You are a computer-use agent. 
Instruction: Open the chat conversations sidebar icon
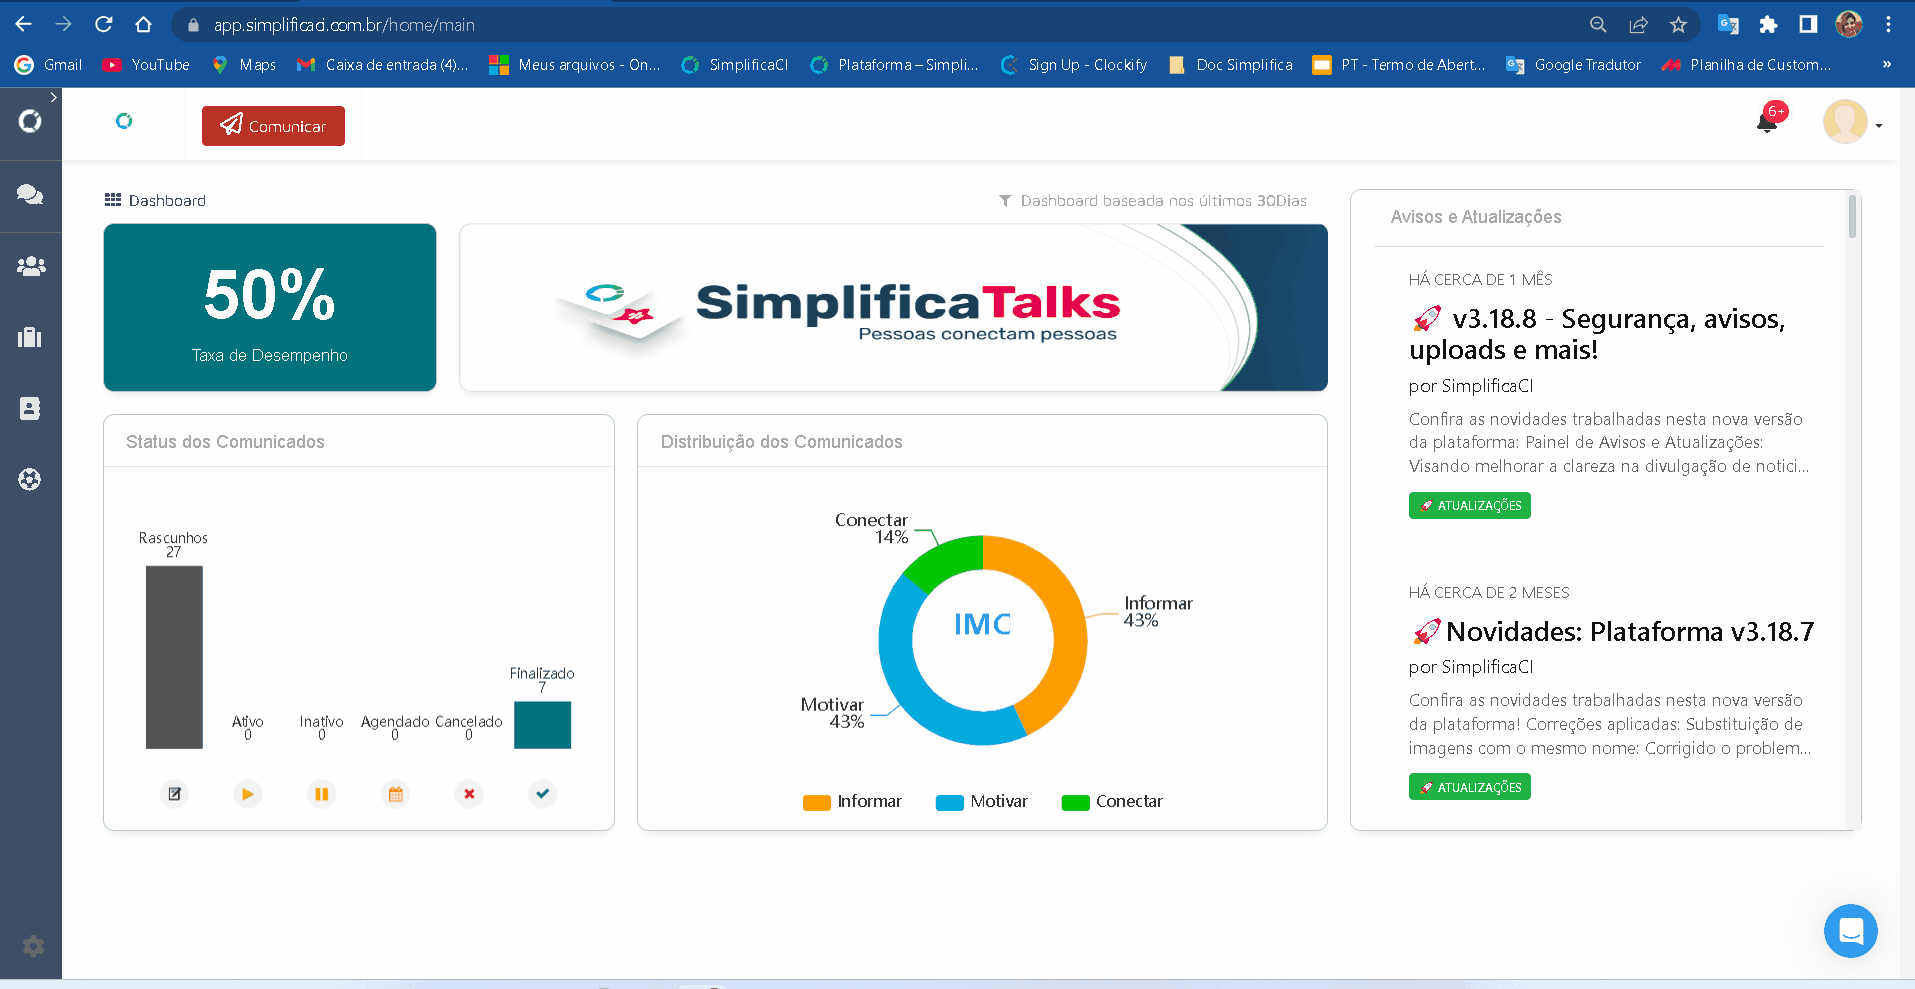click(30, 194)
